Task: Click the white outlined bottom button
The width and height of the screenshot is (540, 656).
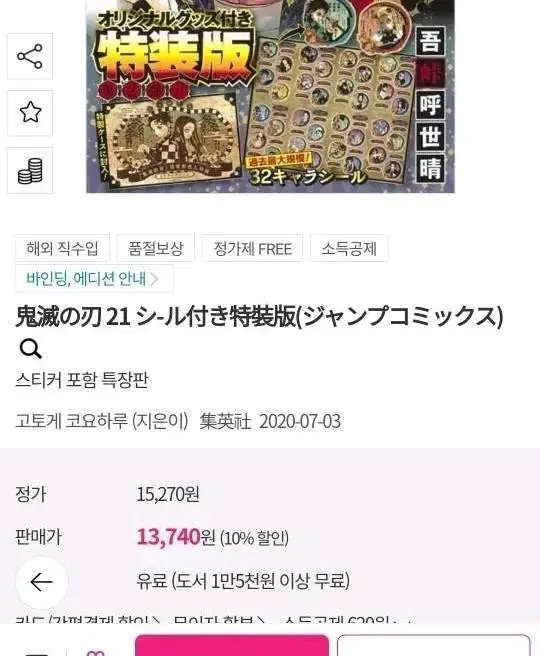Action: click(x=433, y=645)
